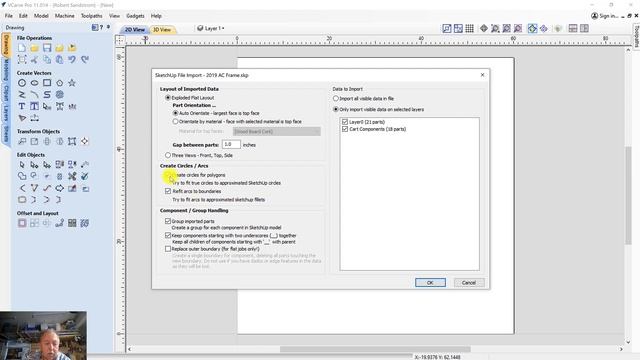Open the Edit menu
Image resolution: width=640 pixels, height=360 pixels.
[23, 16]
